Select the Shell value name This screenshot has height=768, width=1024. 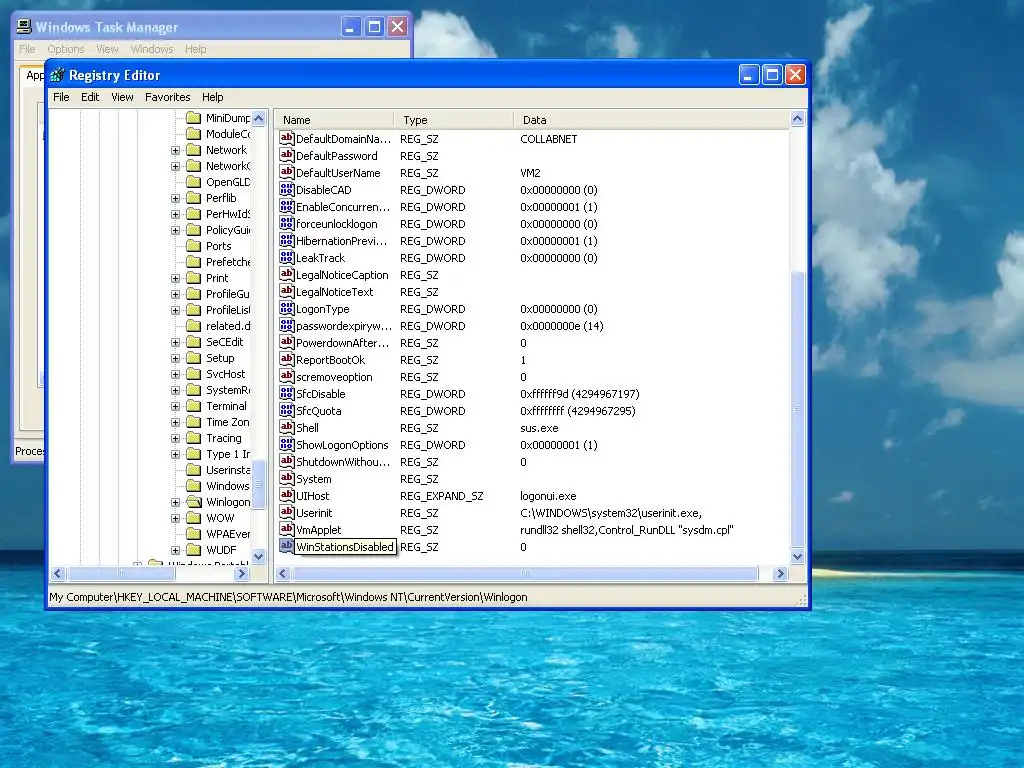pyautogui.click(x=307, y=428)
